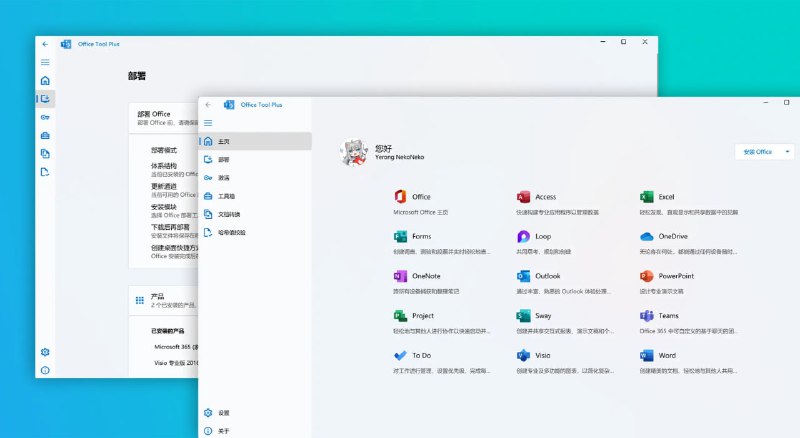This screenshot has height=438, width=800.
Task: Open the Outlook app tile
Action: tap(523, 276)
